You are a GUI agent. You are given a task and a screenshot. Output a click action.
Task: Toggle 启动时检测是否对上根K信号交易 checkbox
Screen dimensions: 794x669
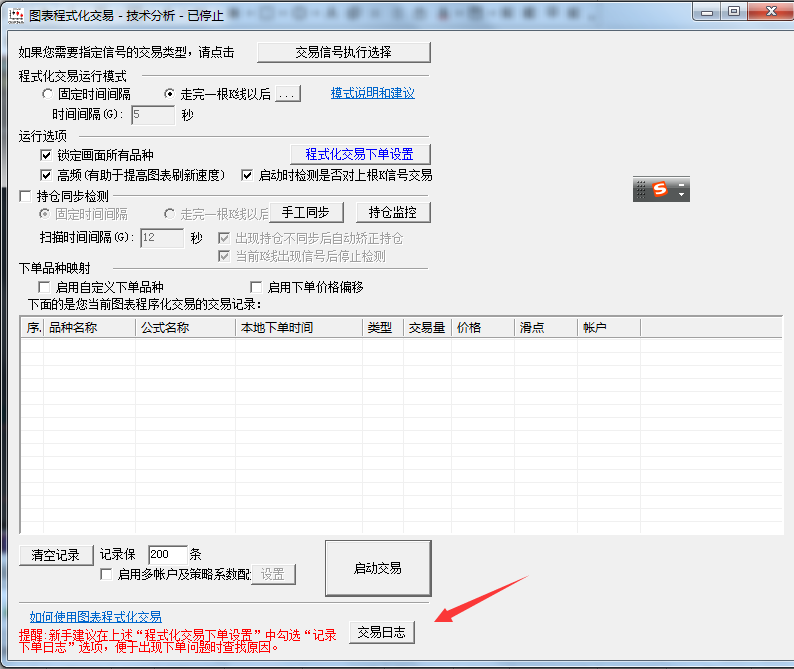(247, 175)
